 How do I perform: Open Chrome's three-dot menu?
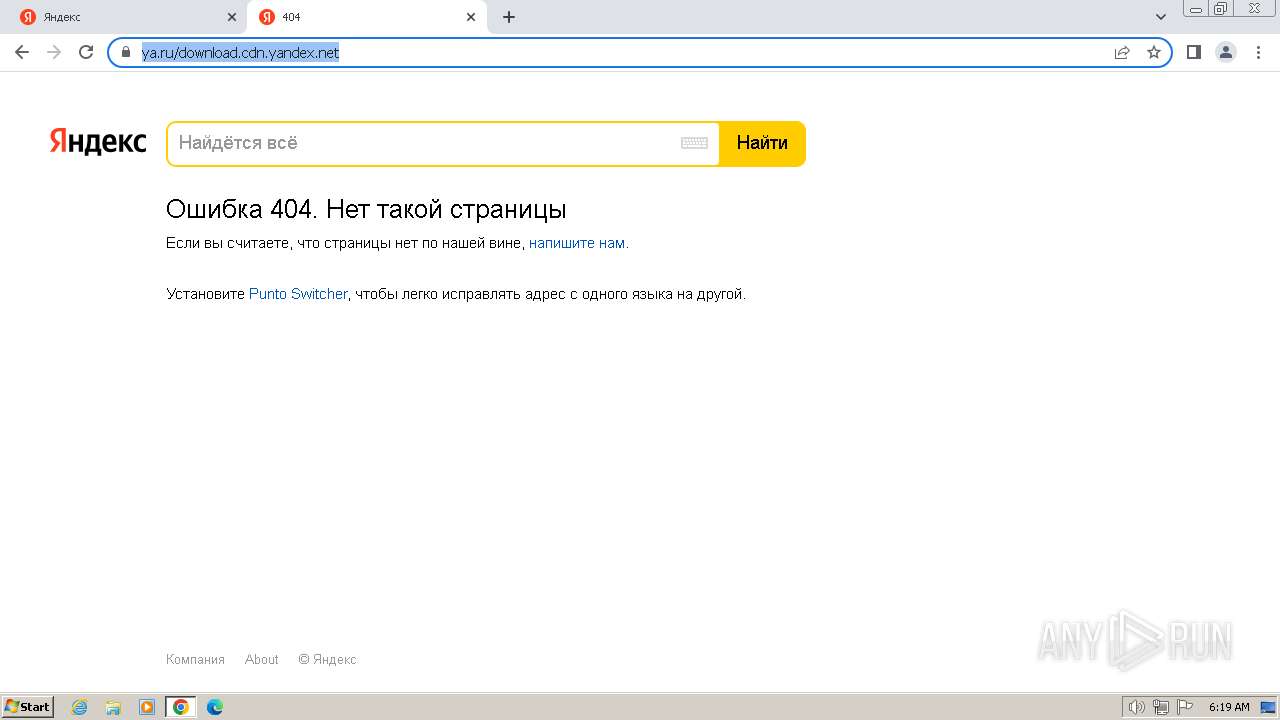(x=1258, y=52)
